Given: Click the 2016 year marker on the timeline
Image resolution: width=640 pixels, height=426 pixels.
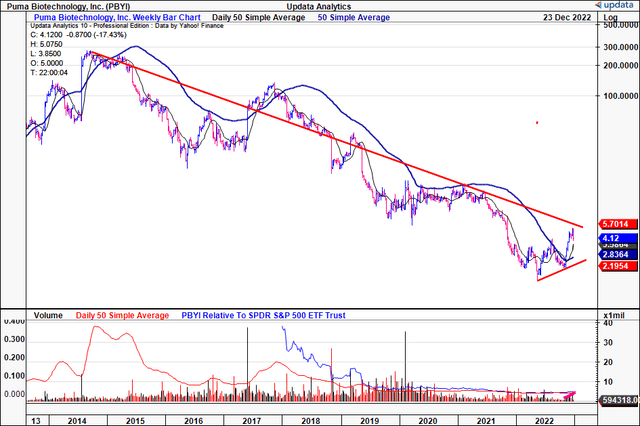Looking at the screenshot, I should coord(193,421).
